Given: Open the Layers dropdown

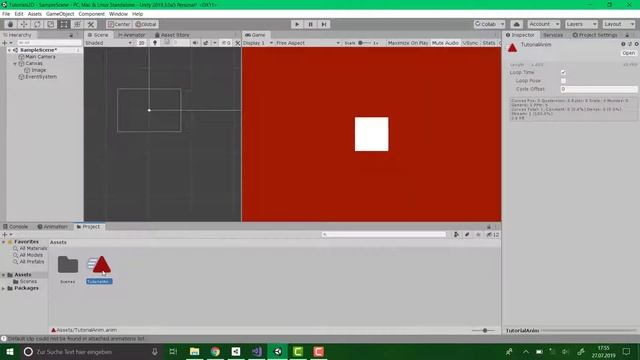Looking at the screenshot, I should tap(581, 24).
